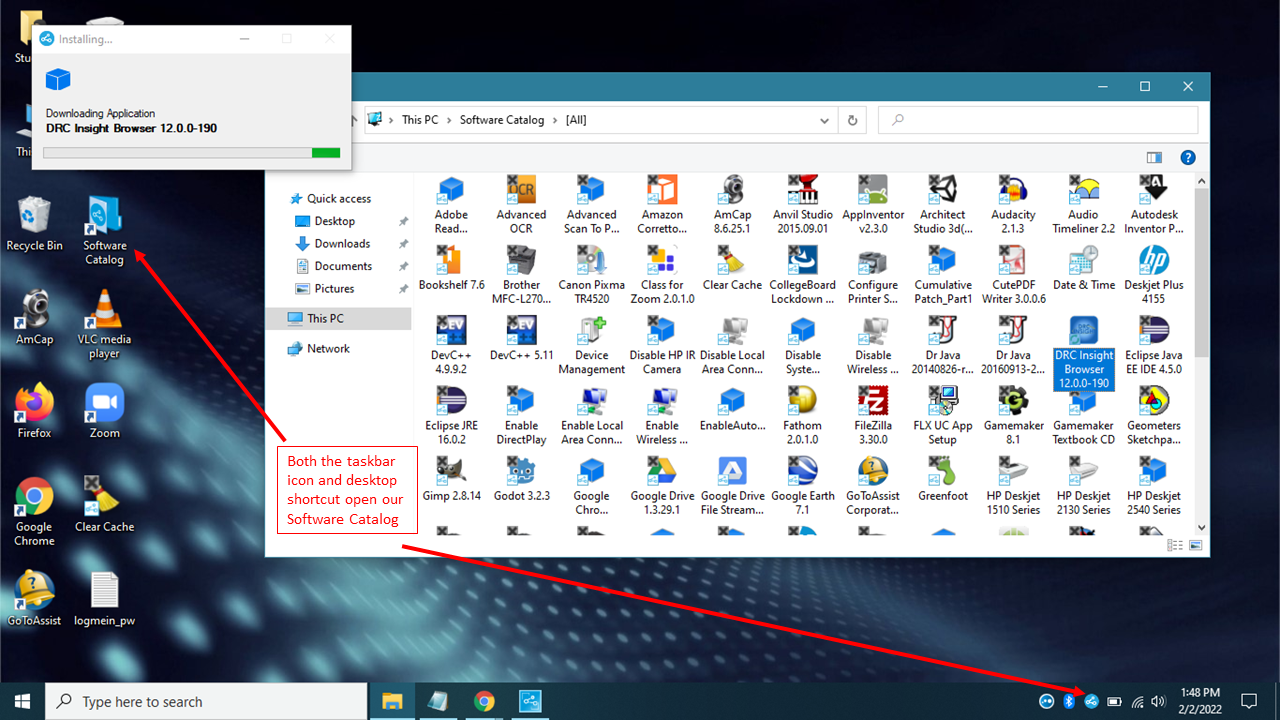Expand chevron after Software Catalog breadcrumb
This screenshot has height=720, width=1280.
point(555,120)
